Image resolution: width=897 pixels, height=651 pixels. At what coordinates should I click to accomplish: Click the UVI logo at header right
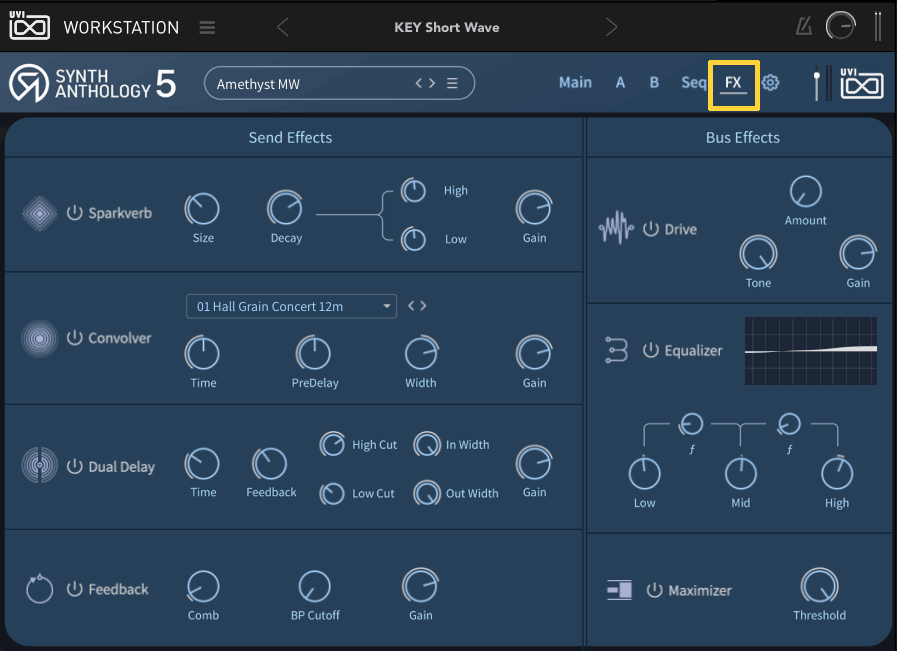point(862,84)
